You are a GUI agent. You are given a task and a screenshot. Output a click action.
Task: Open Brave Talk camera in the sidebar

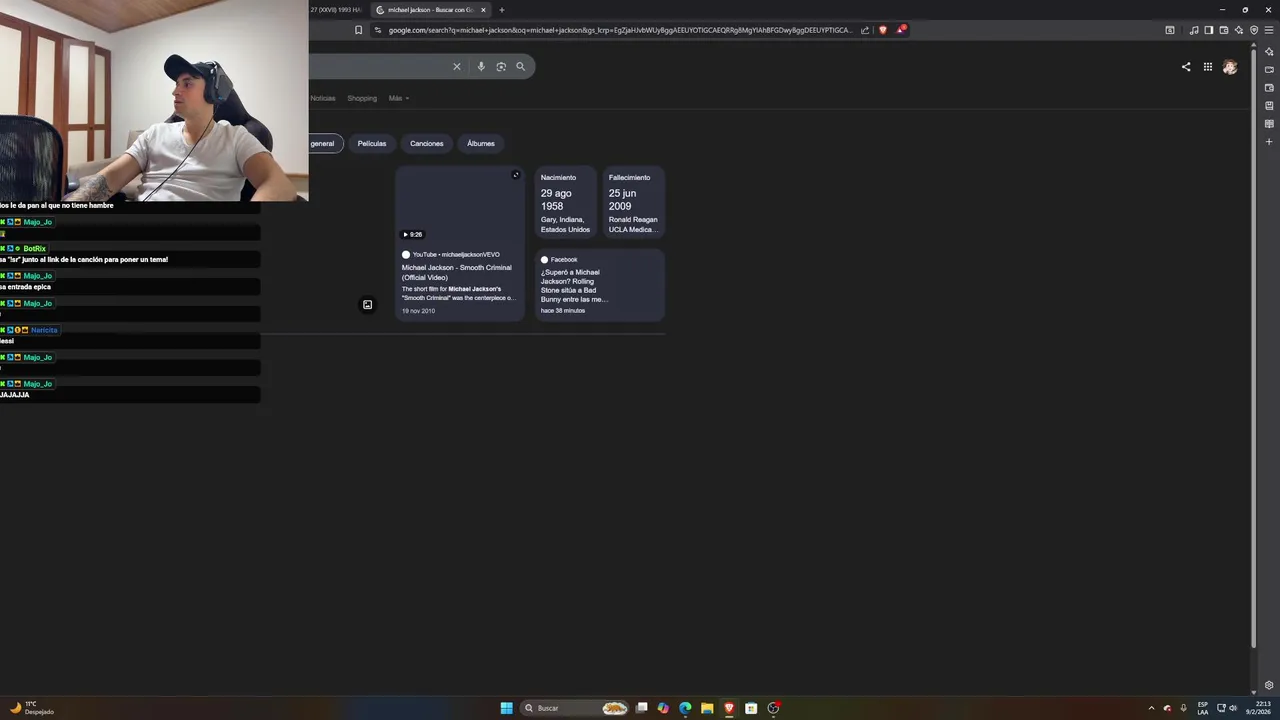1269,70
